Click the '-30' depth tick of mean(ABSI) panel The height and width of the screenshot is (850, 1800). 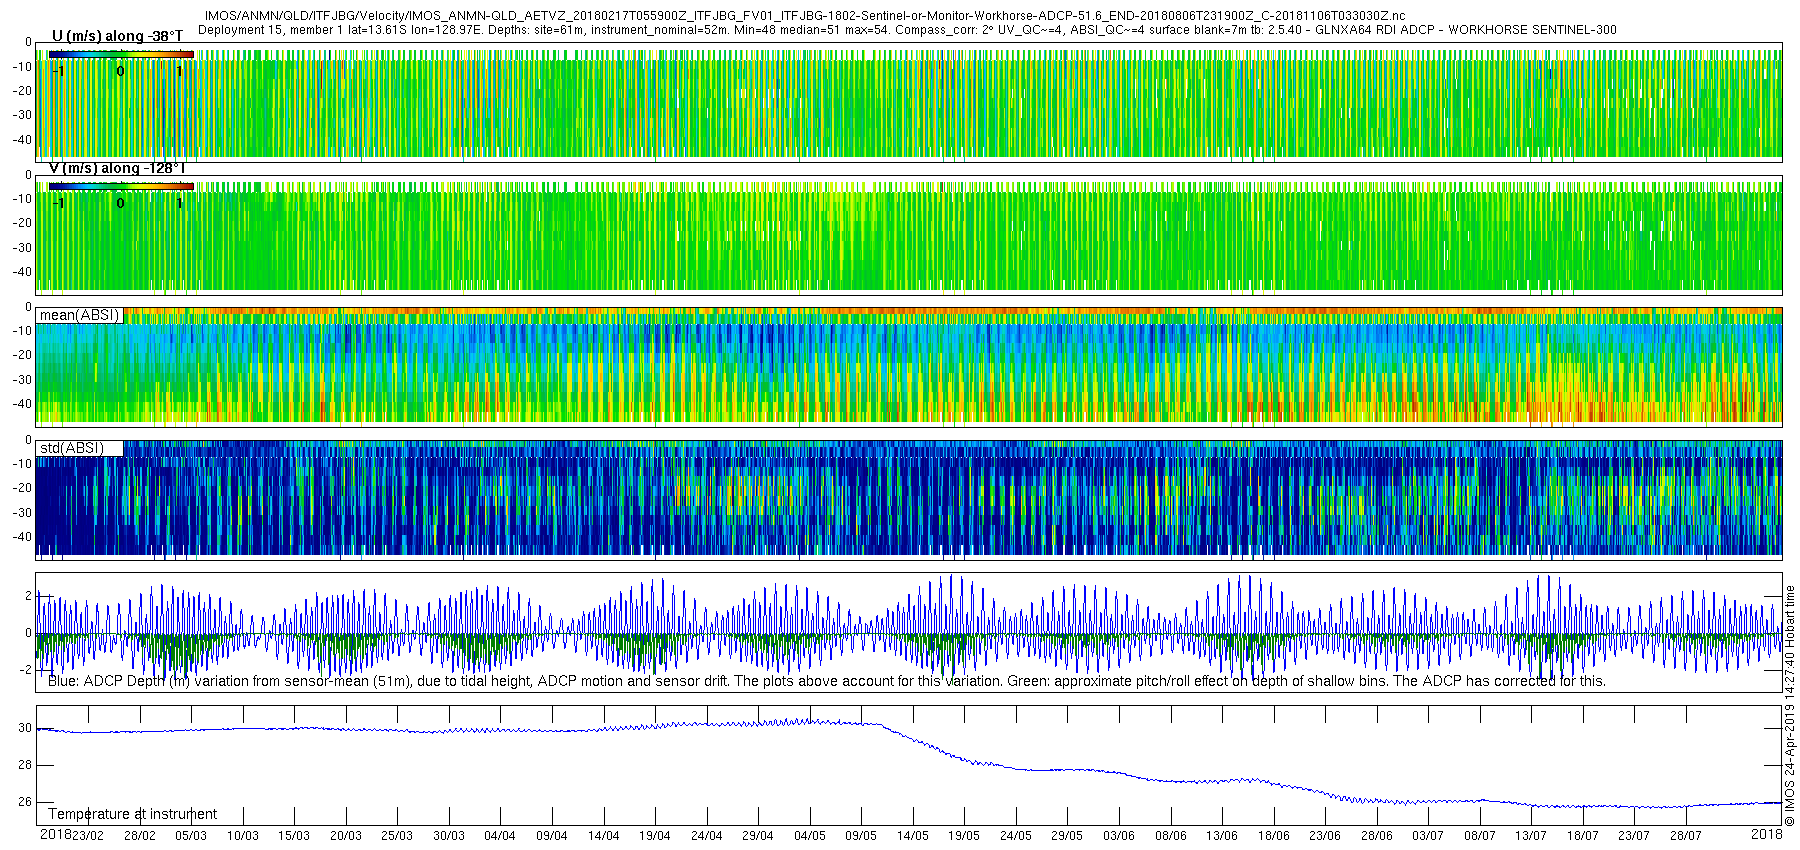pos(21,380)
